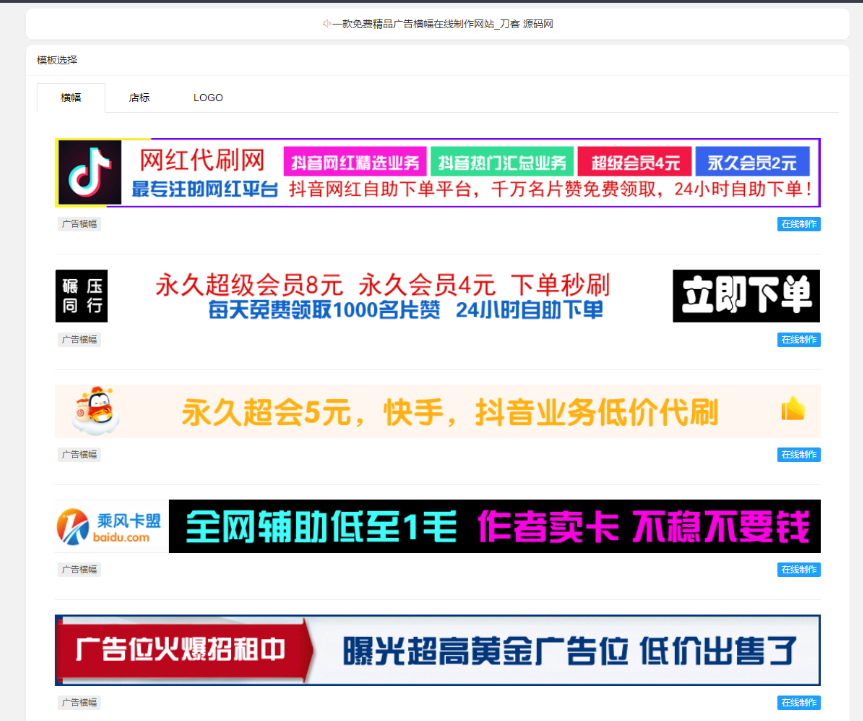The image size is (863, 721).
Task: Click 在线制作 under the 网红代刷网 banner
Action: (x=799, y=224)
